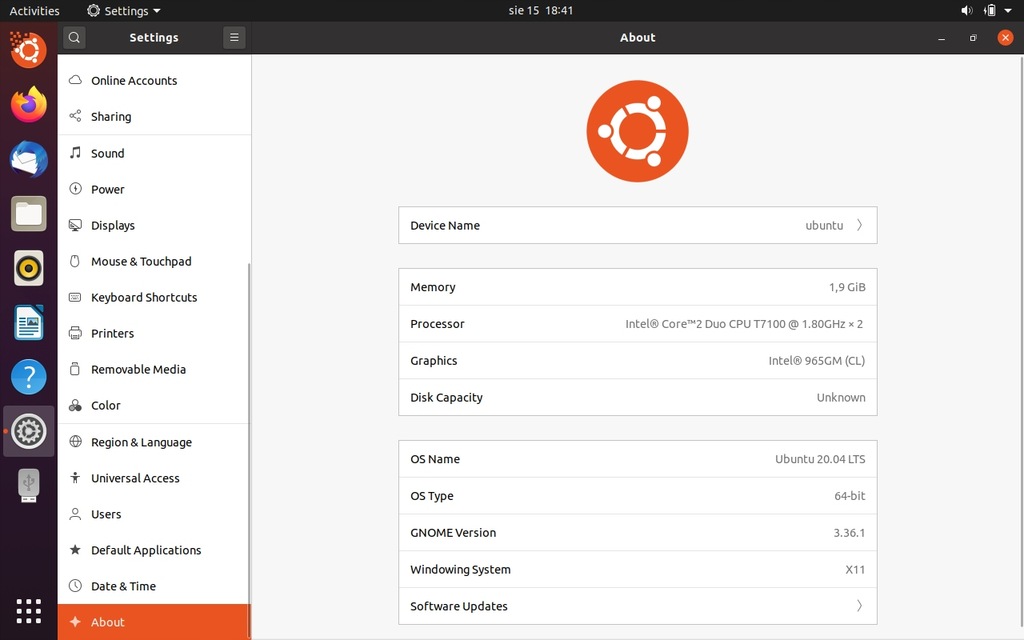Click the Sharing icon in sidebar

76,116
